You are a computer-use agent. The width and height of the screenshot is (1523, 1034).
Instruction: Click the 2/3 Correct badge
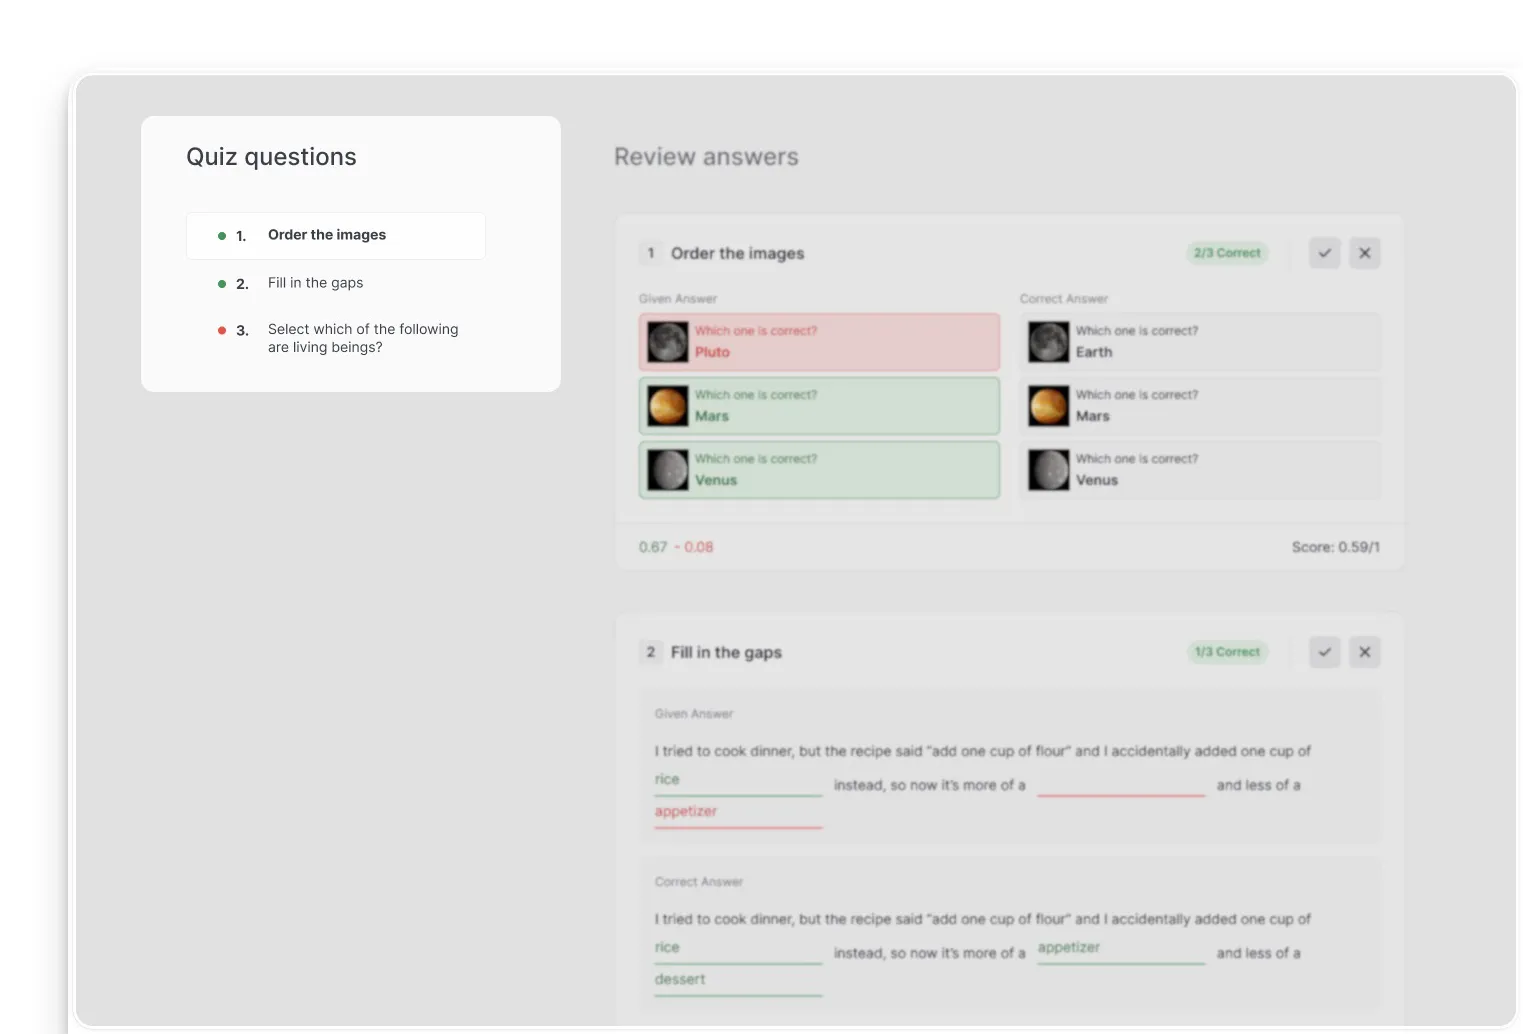1227,253
